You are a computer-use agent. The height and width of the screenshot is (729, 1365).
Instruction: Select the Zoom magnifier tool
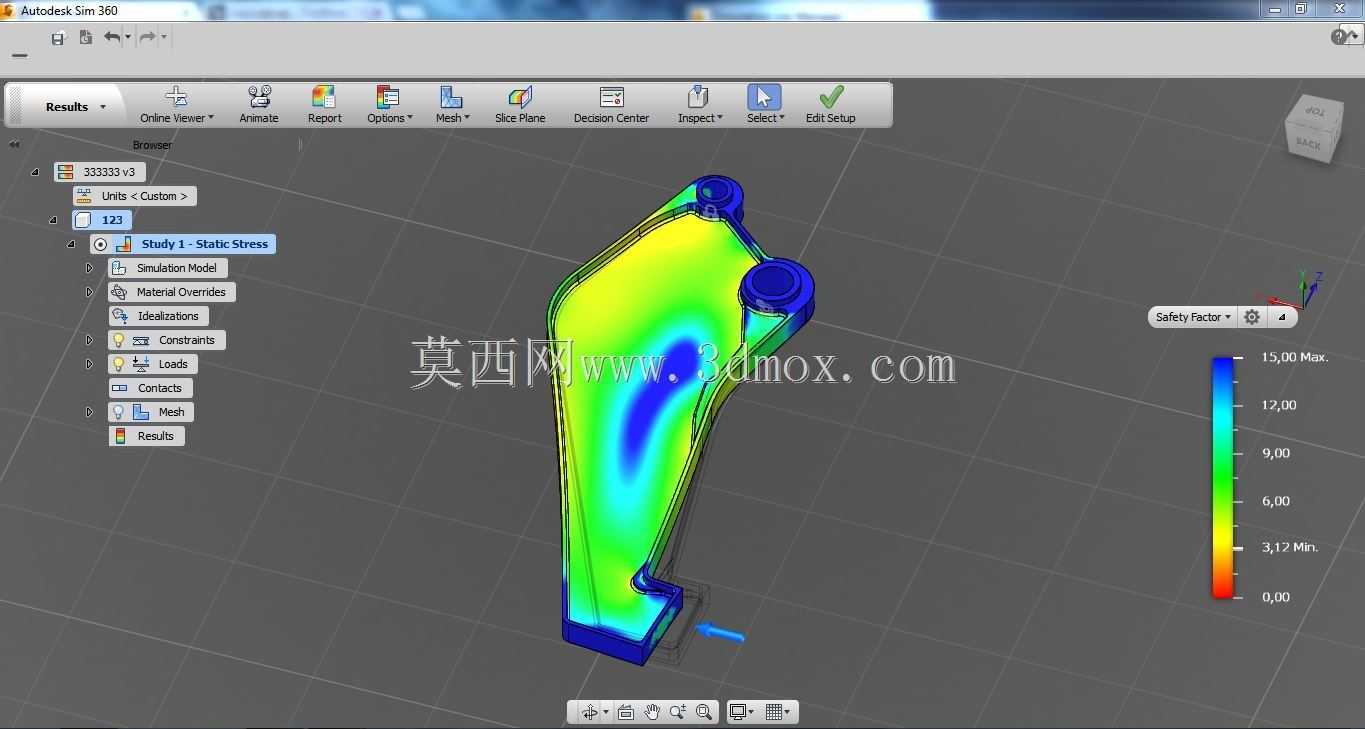(x=678, y=712)
